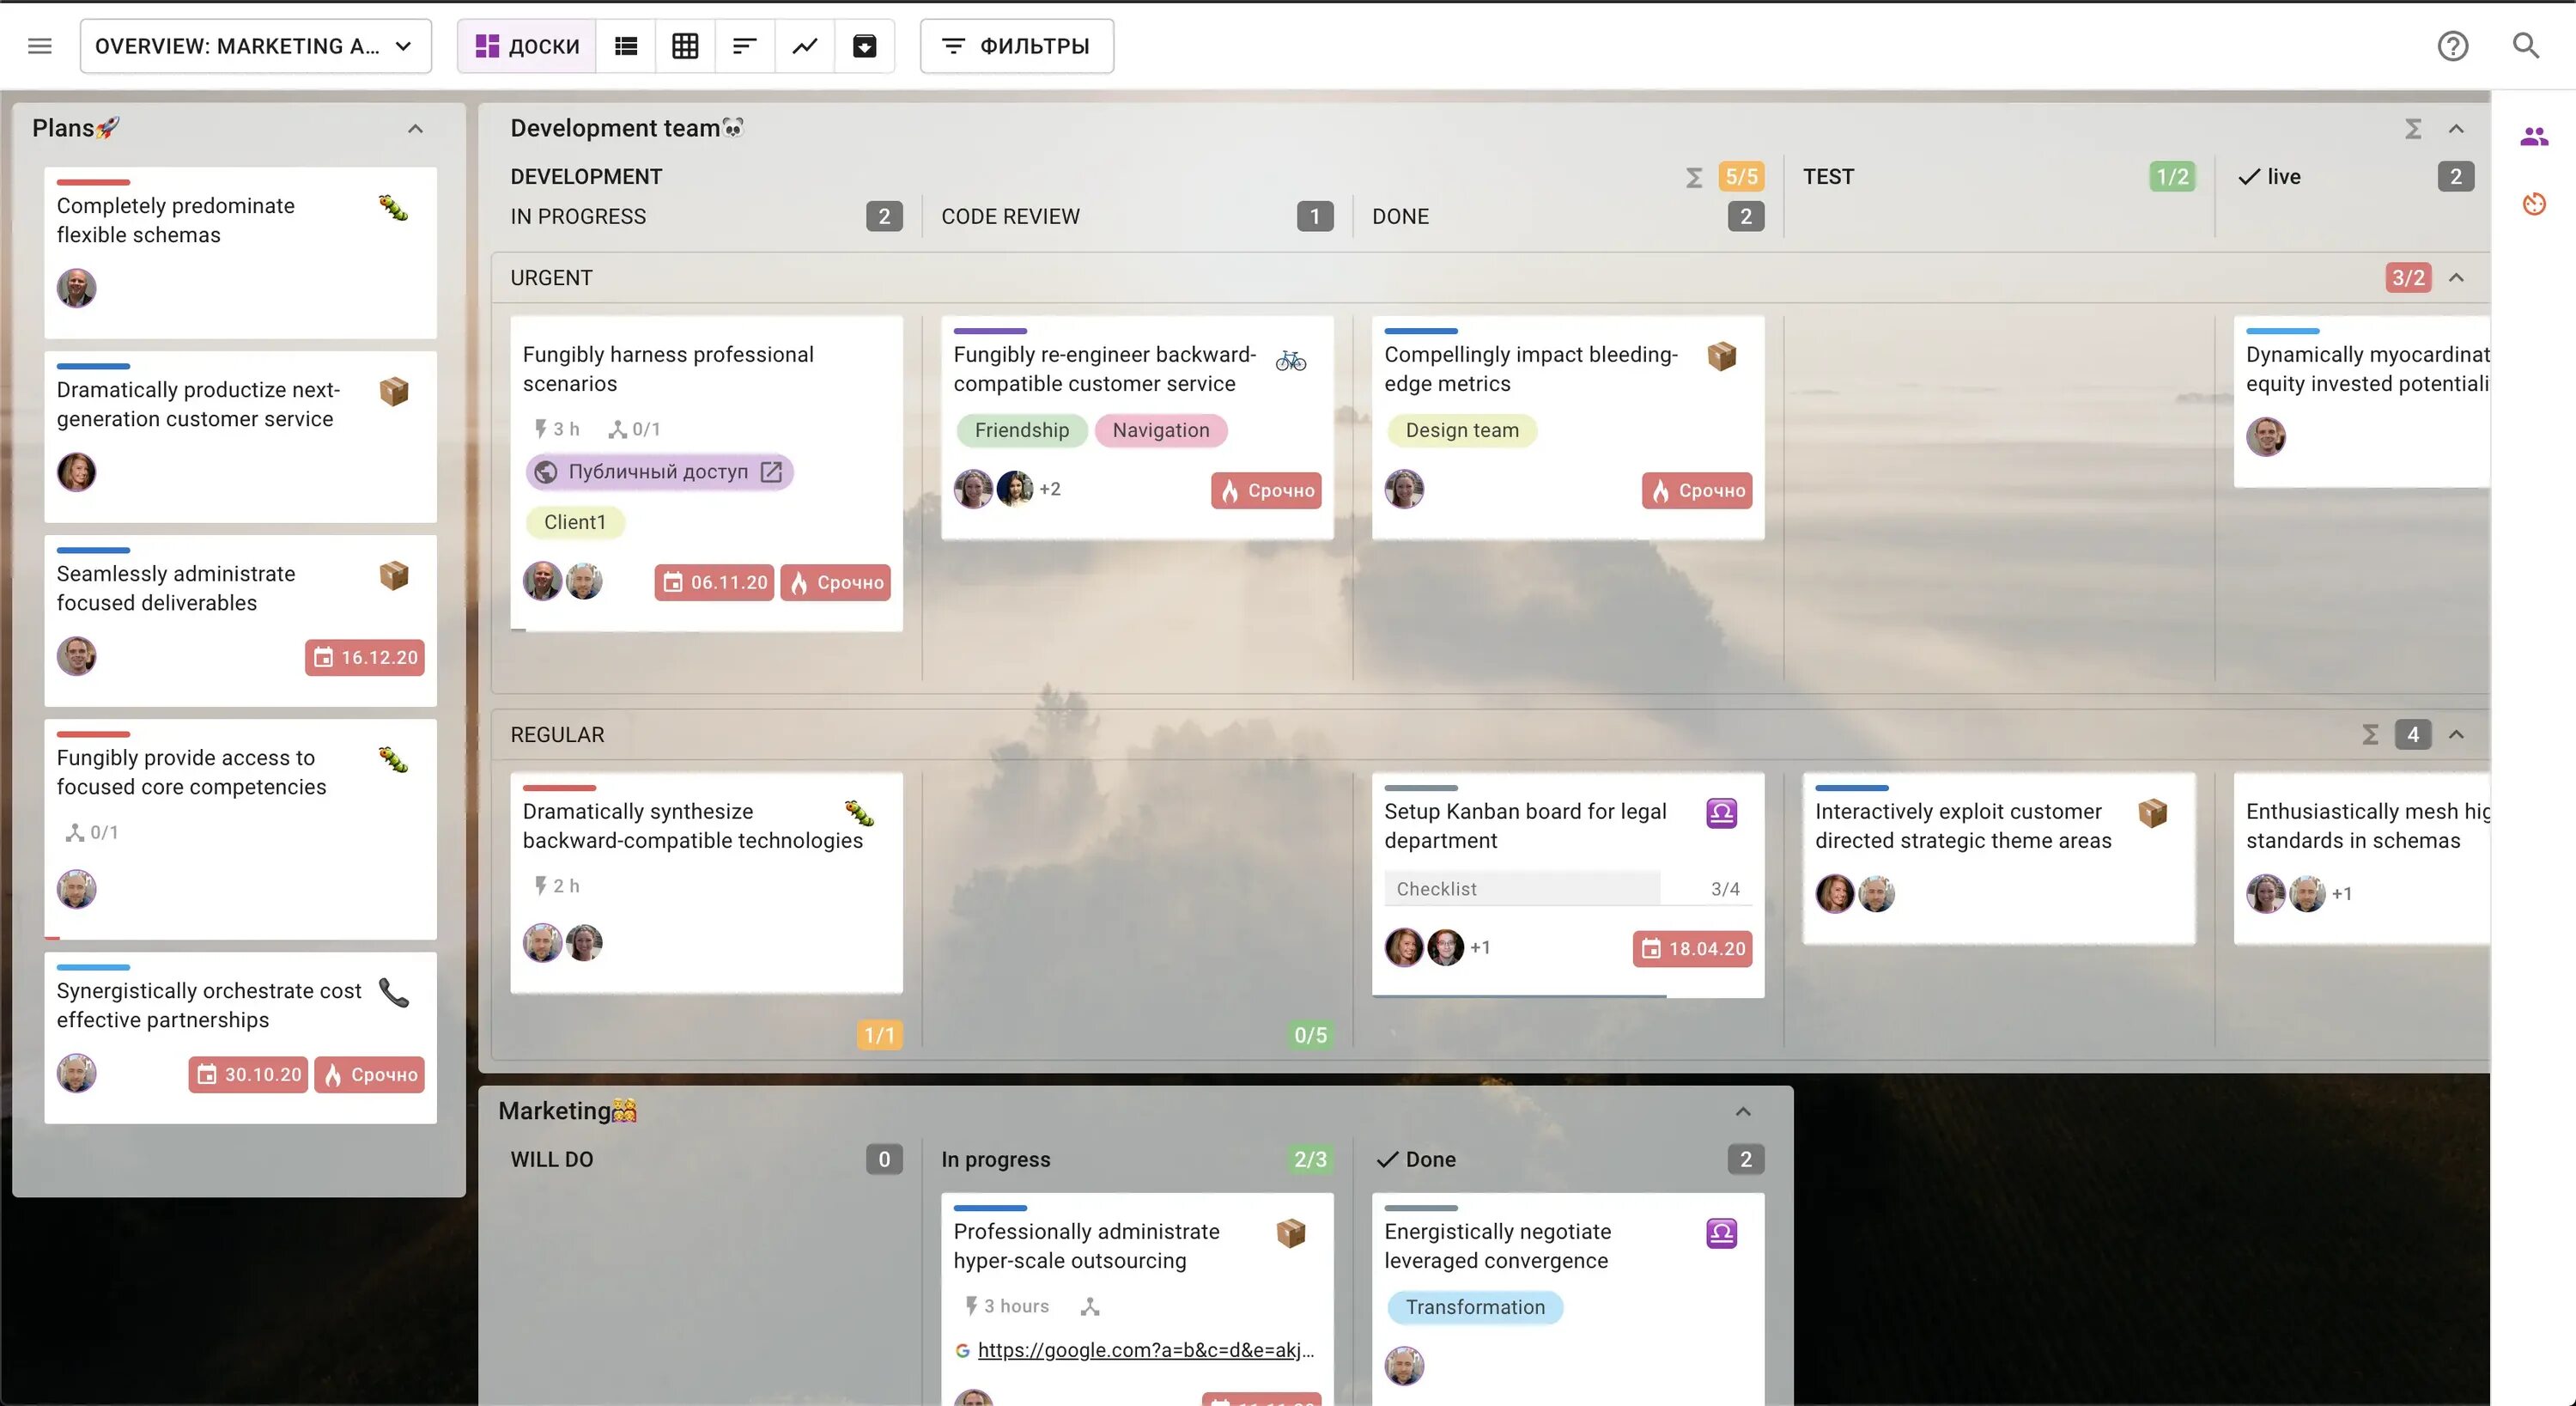The image size is (2576, 1406).
Task: Select the Доски boards tab
Action: (x=527, y=46)
